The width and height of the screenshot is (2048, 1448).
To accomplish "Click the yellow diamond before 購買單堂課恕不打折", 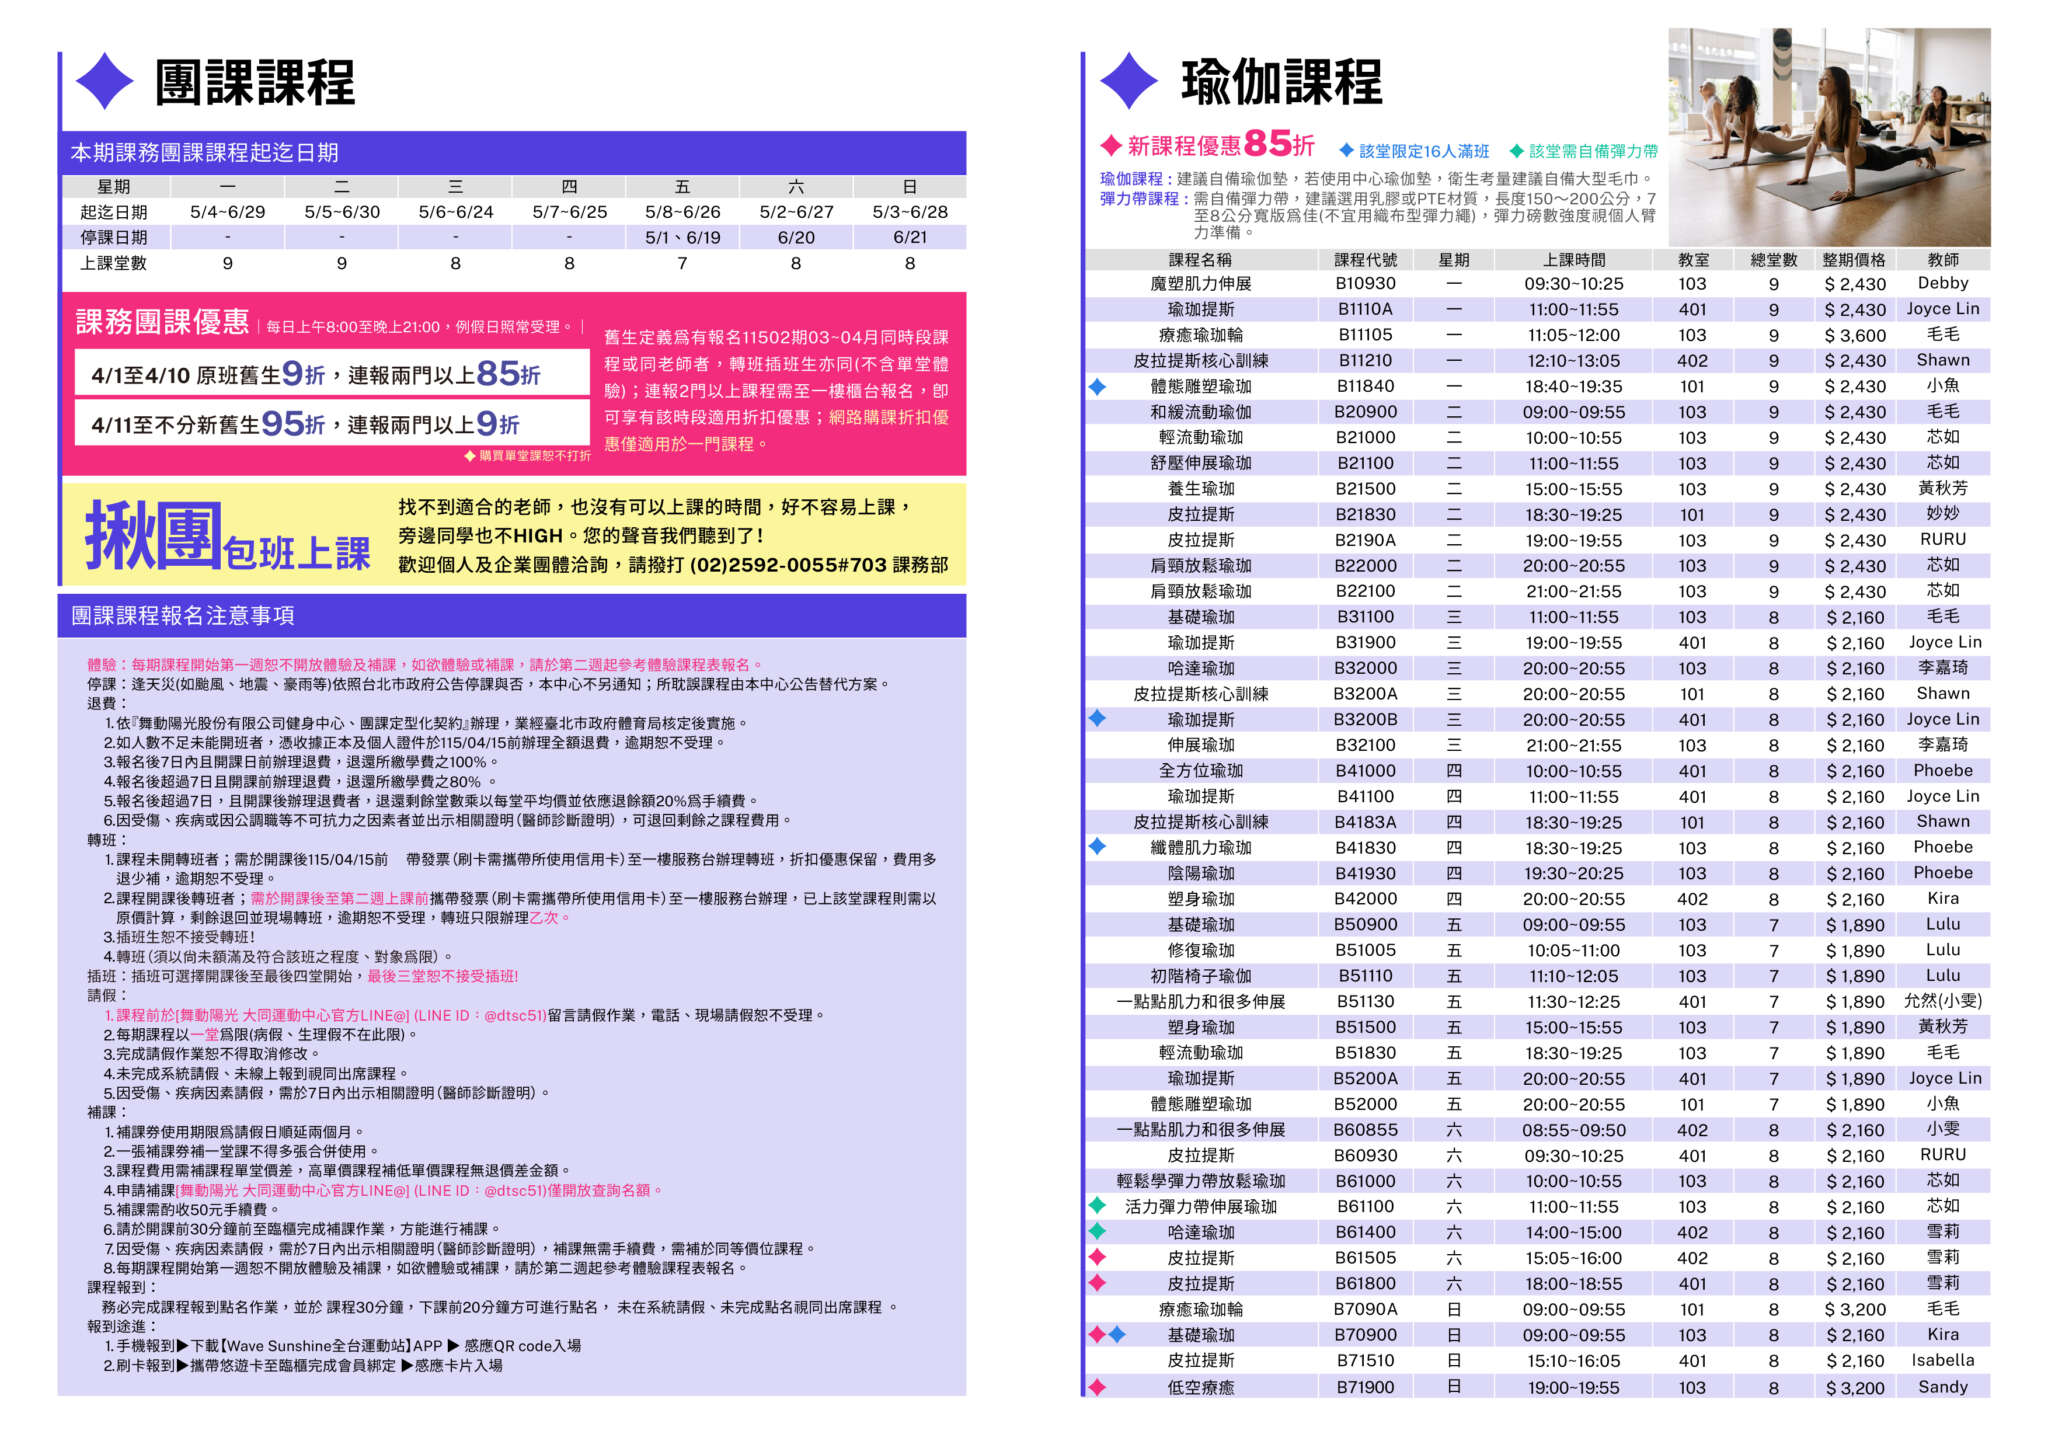I will [x=470, y=456].
